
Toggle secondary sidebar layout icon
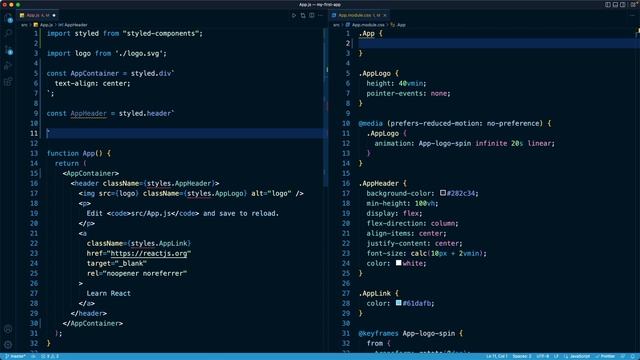622,4
